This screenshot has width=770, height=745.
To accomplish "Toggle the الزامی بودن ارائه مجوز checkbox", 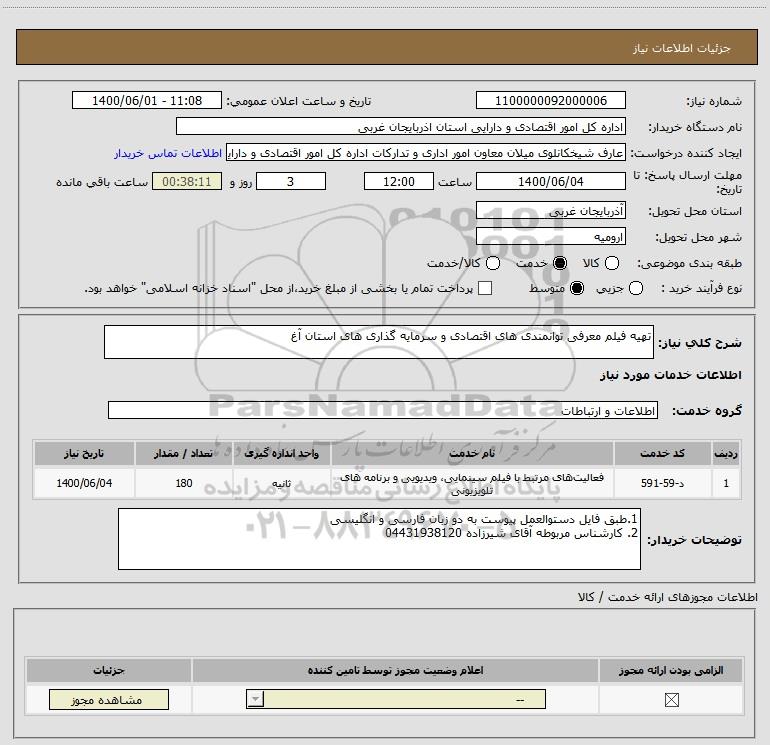I will tap(671, 700).
